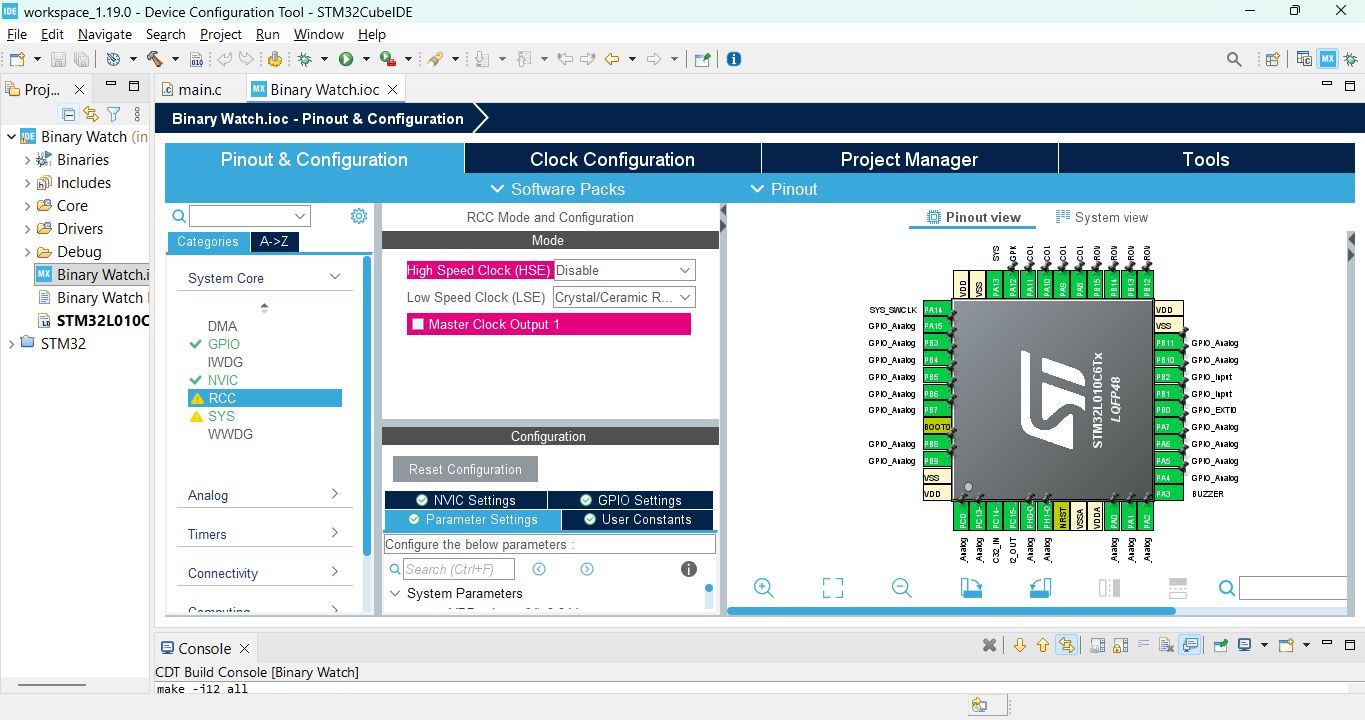This screenshot has width=1365, height=720.
Task: Open the Tools tab
Action: pyautogui.click(x=1205, y=159)
